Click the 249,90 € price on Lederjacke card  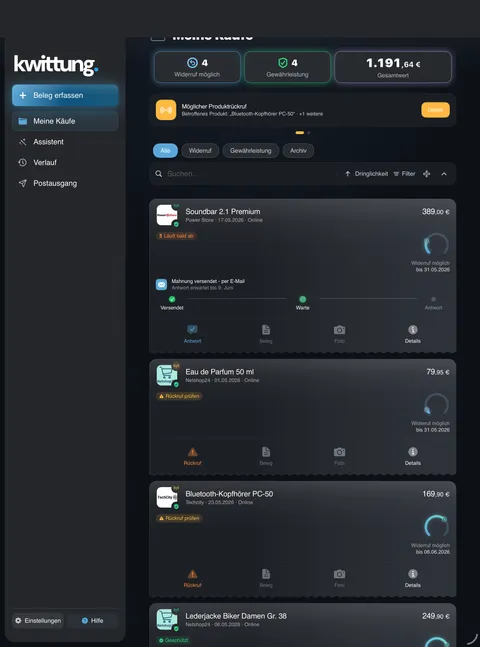click(x=435, y=616)
